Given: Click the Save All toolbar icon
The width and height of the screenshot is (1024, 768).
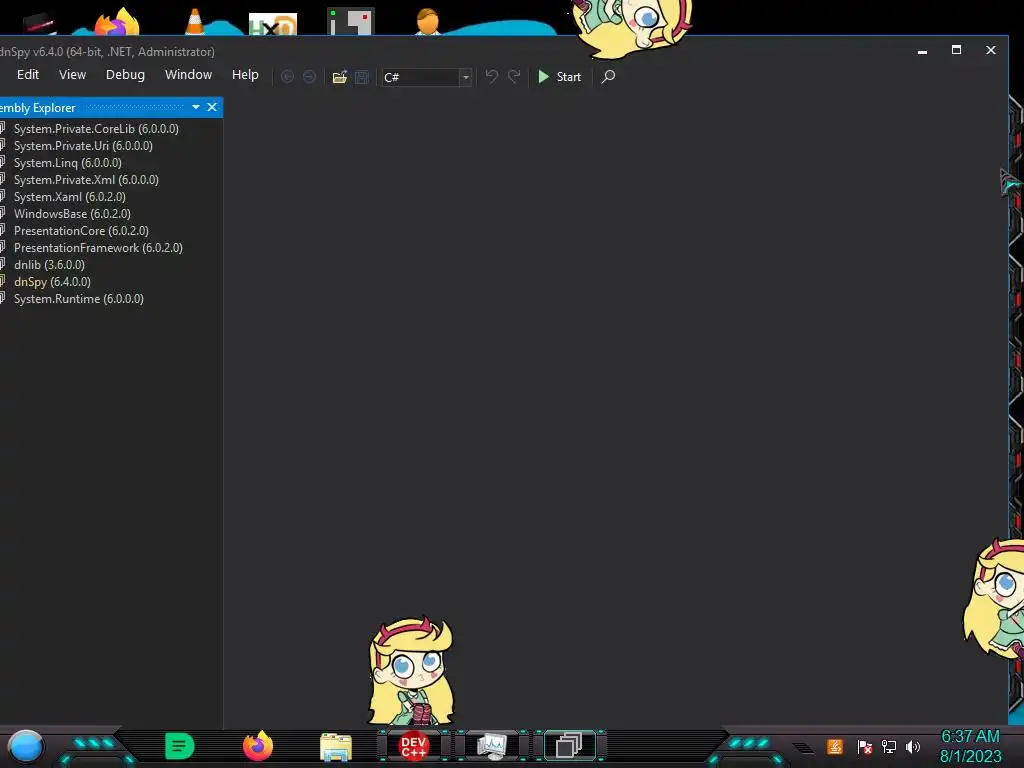Looking at the screenshot, I should 362,77.
